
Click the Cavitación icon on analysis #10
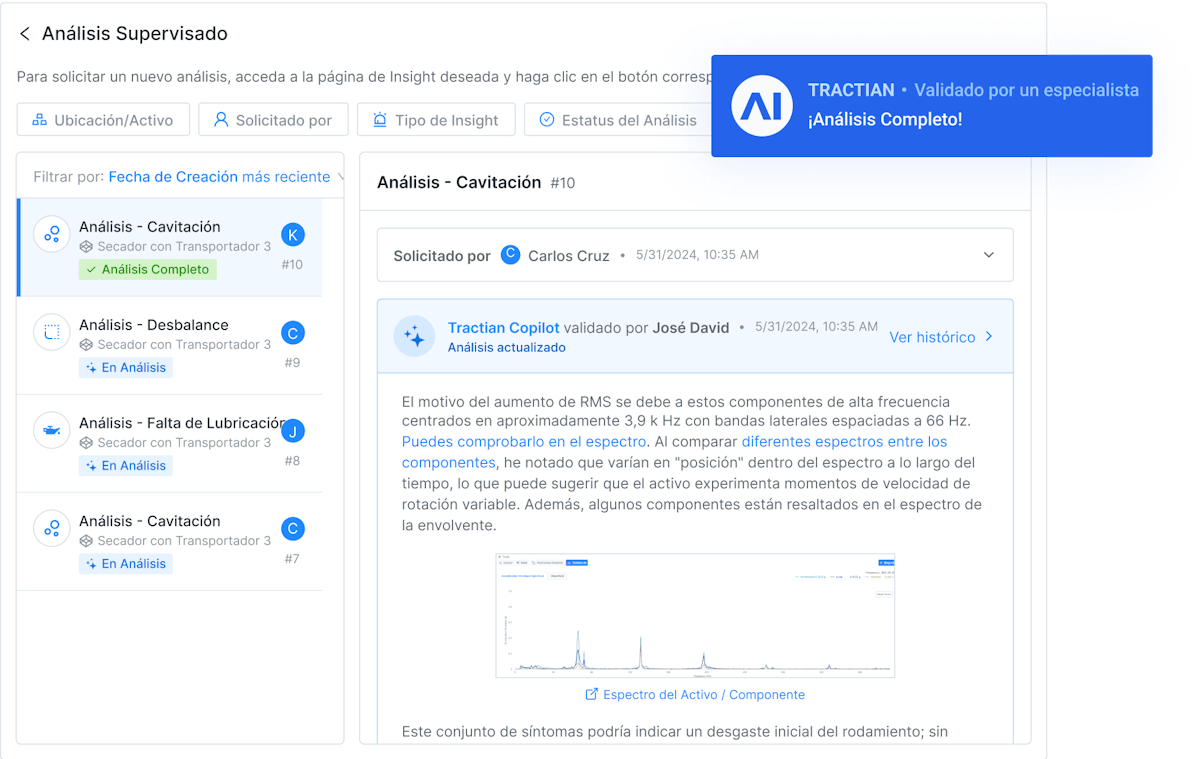pos(51,235)
